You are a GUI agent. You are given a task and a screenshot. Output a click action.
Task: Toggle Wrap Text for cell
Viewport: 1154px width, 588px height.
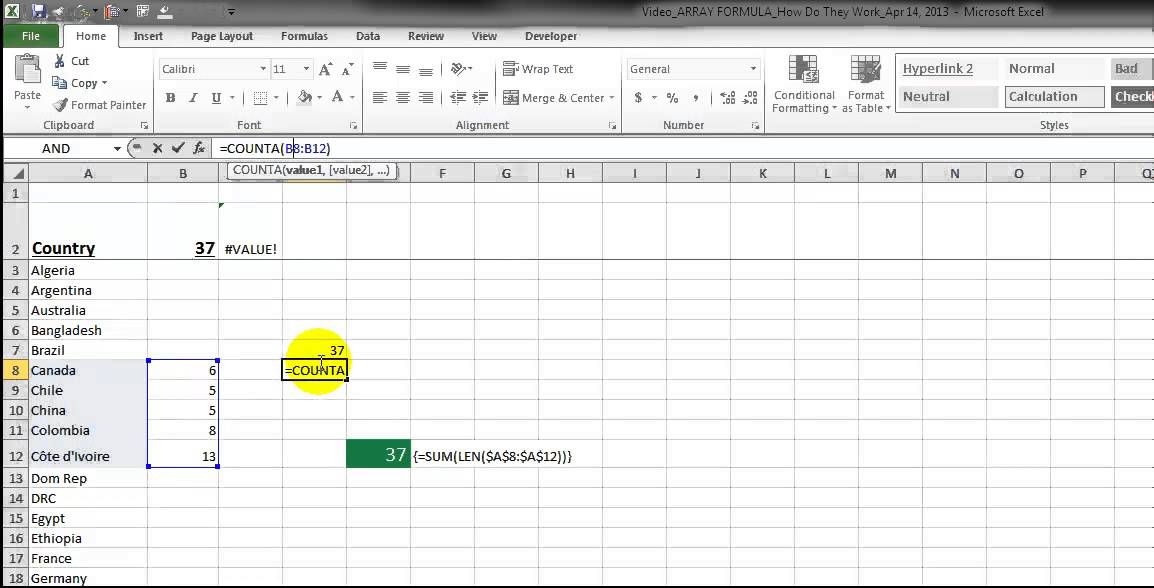[x=538, y=68]
